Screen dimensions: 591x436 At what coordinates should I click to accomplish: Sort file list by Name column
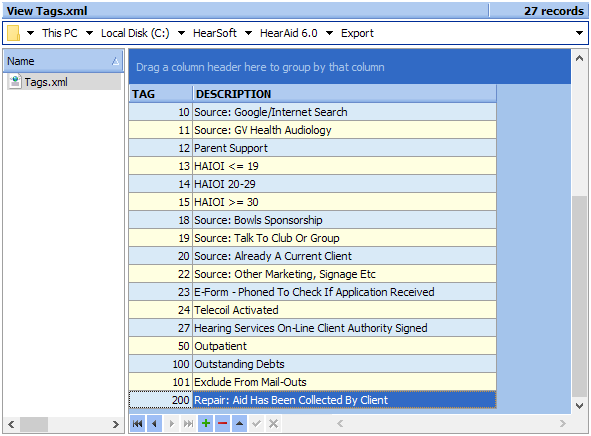[63, 61]
